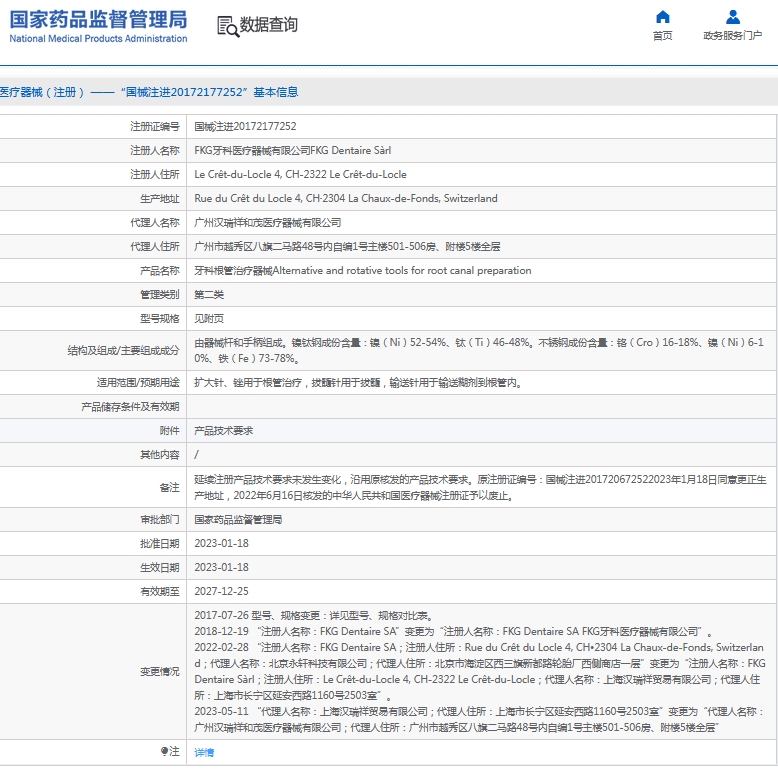Click the 2023-05-11 change record line
This screenshot has height=769, width=778.
pos(480,719)
